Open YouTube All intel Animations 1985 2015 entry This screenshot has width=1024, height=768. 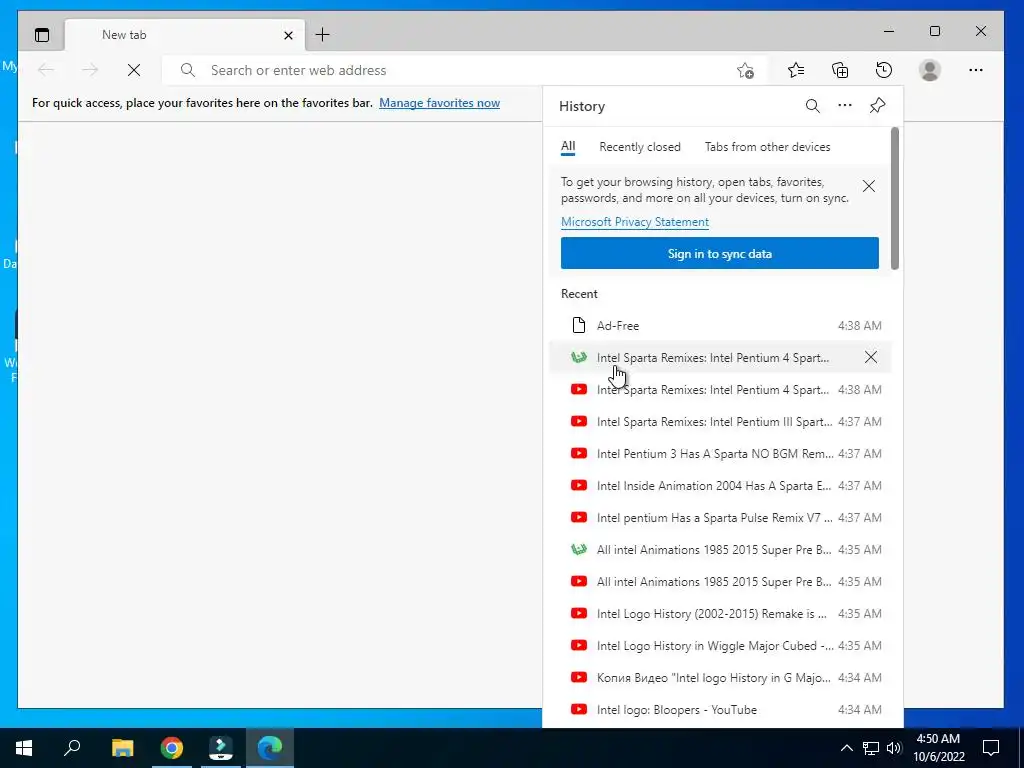(720, 581)
